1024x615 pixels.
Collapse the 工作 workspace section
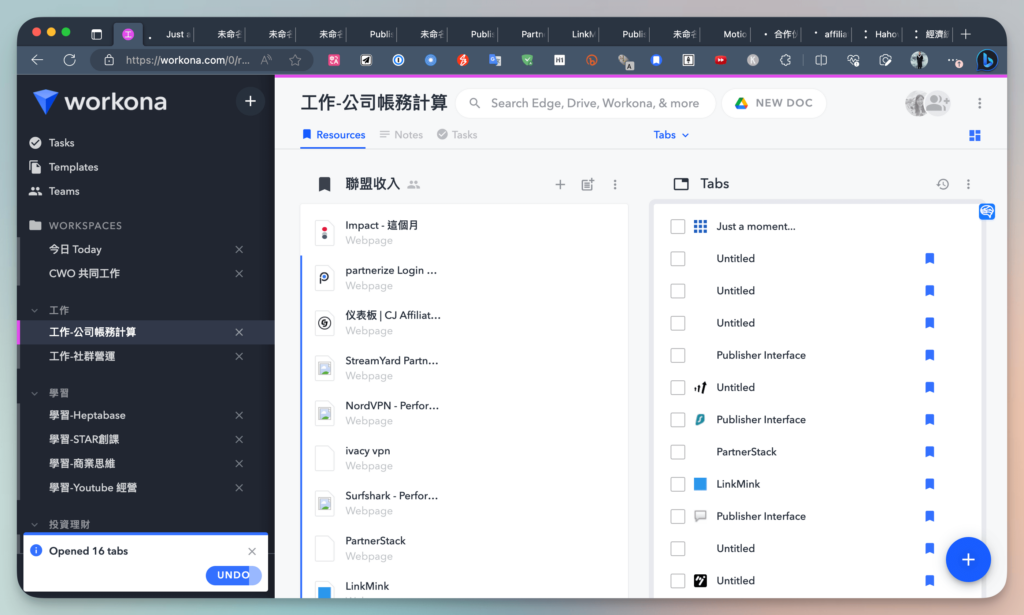(35, 311)
